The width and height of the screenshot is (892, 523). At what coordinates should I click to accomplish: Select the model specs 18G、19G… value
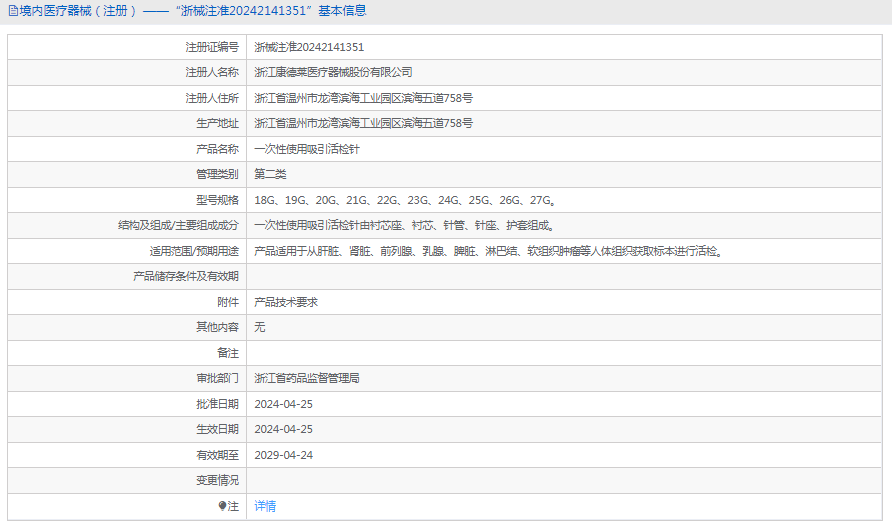(405, 200)
